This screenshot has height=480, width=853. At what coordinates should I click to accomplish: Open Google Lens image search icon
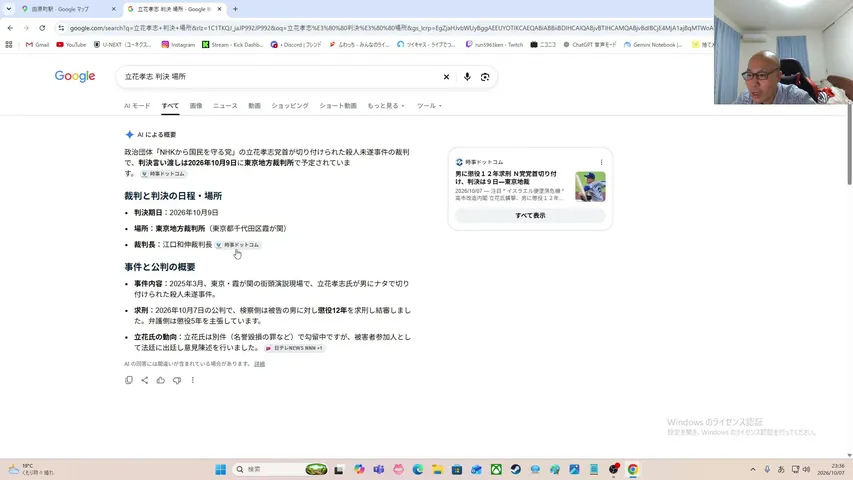tap(485, 77)
